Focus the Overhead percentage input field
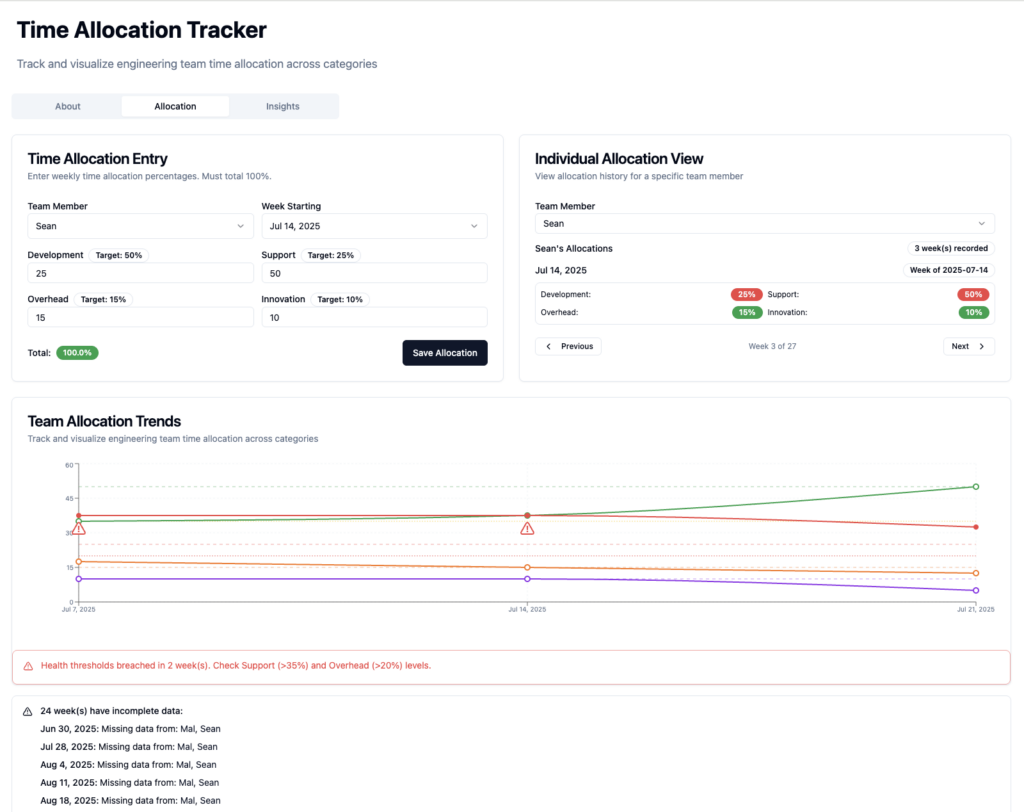Image resolution: width=1024 pixels, height=812 pixels. point(140,317)
